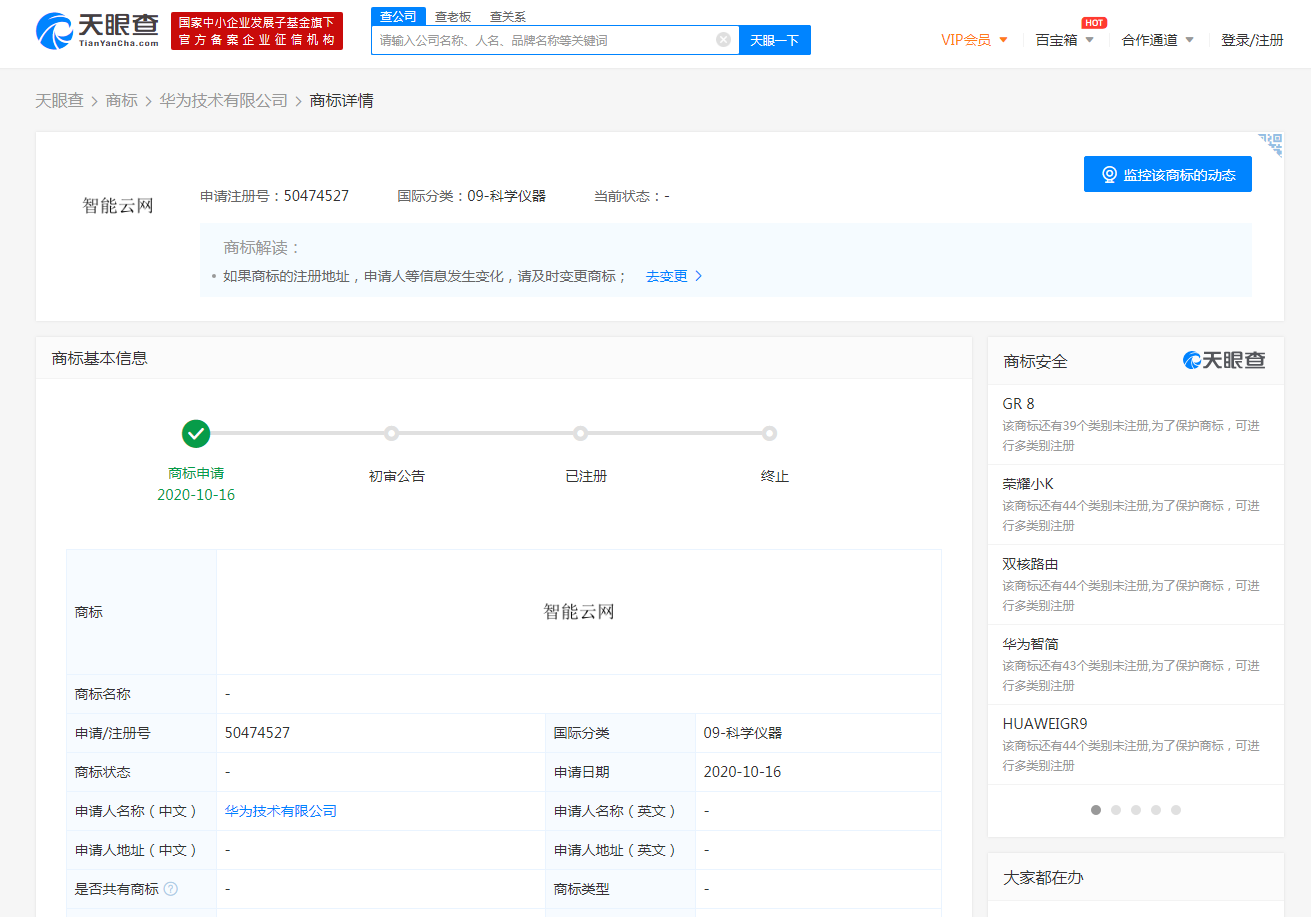
Task: Click the camera icon in 监控该商标的动态 button
Action: coord(1109,175)
